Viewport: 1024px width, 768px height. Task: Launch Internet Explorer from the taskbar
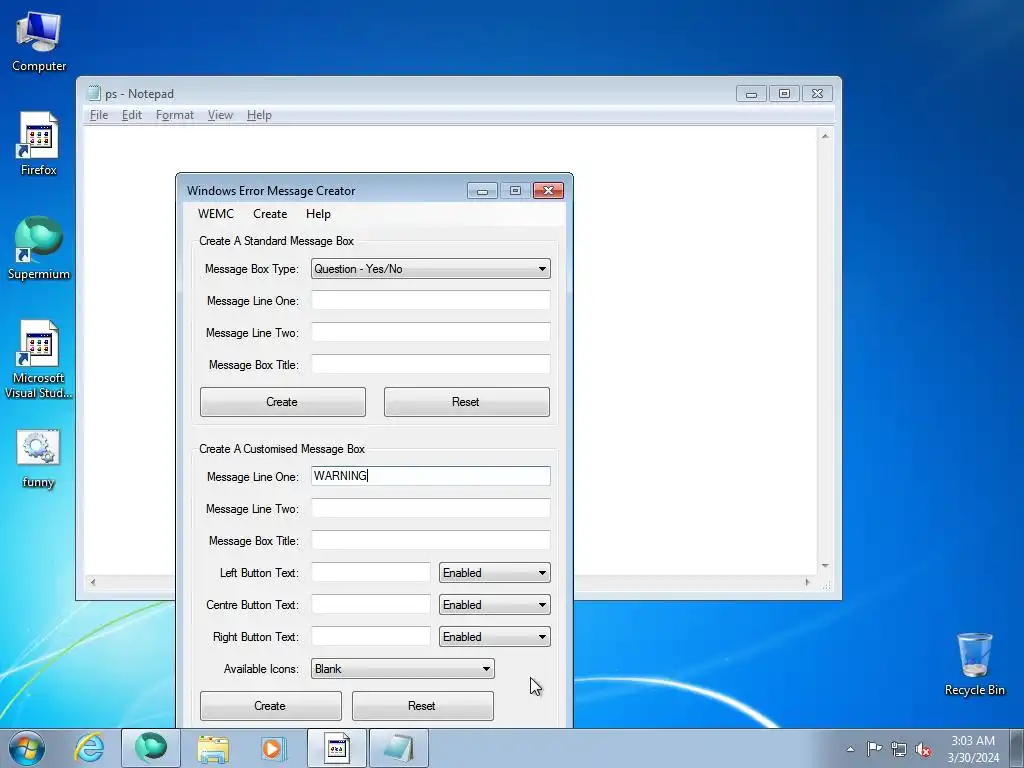point(89,748)
